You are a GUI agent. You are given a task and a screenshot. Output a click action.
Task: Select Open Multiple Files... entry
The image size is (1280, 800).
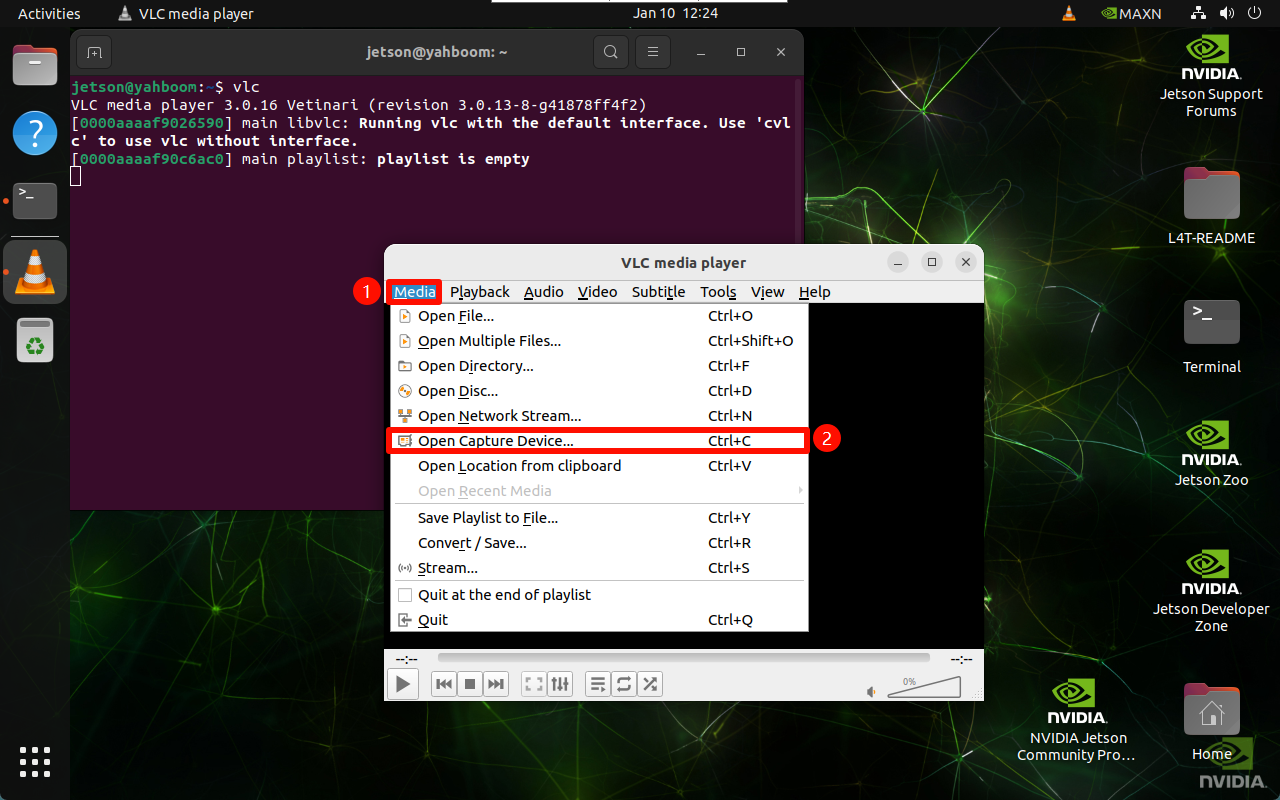tap(598, 341)
